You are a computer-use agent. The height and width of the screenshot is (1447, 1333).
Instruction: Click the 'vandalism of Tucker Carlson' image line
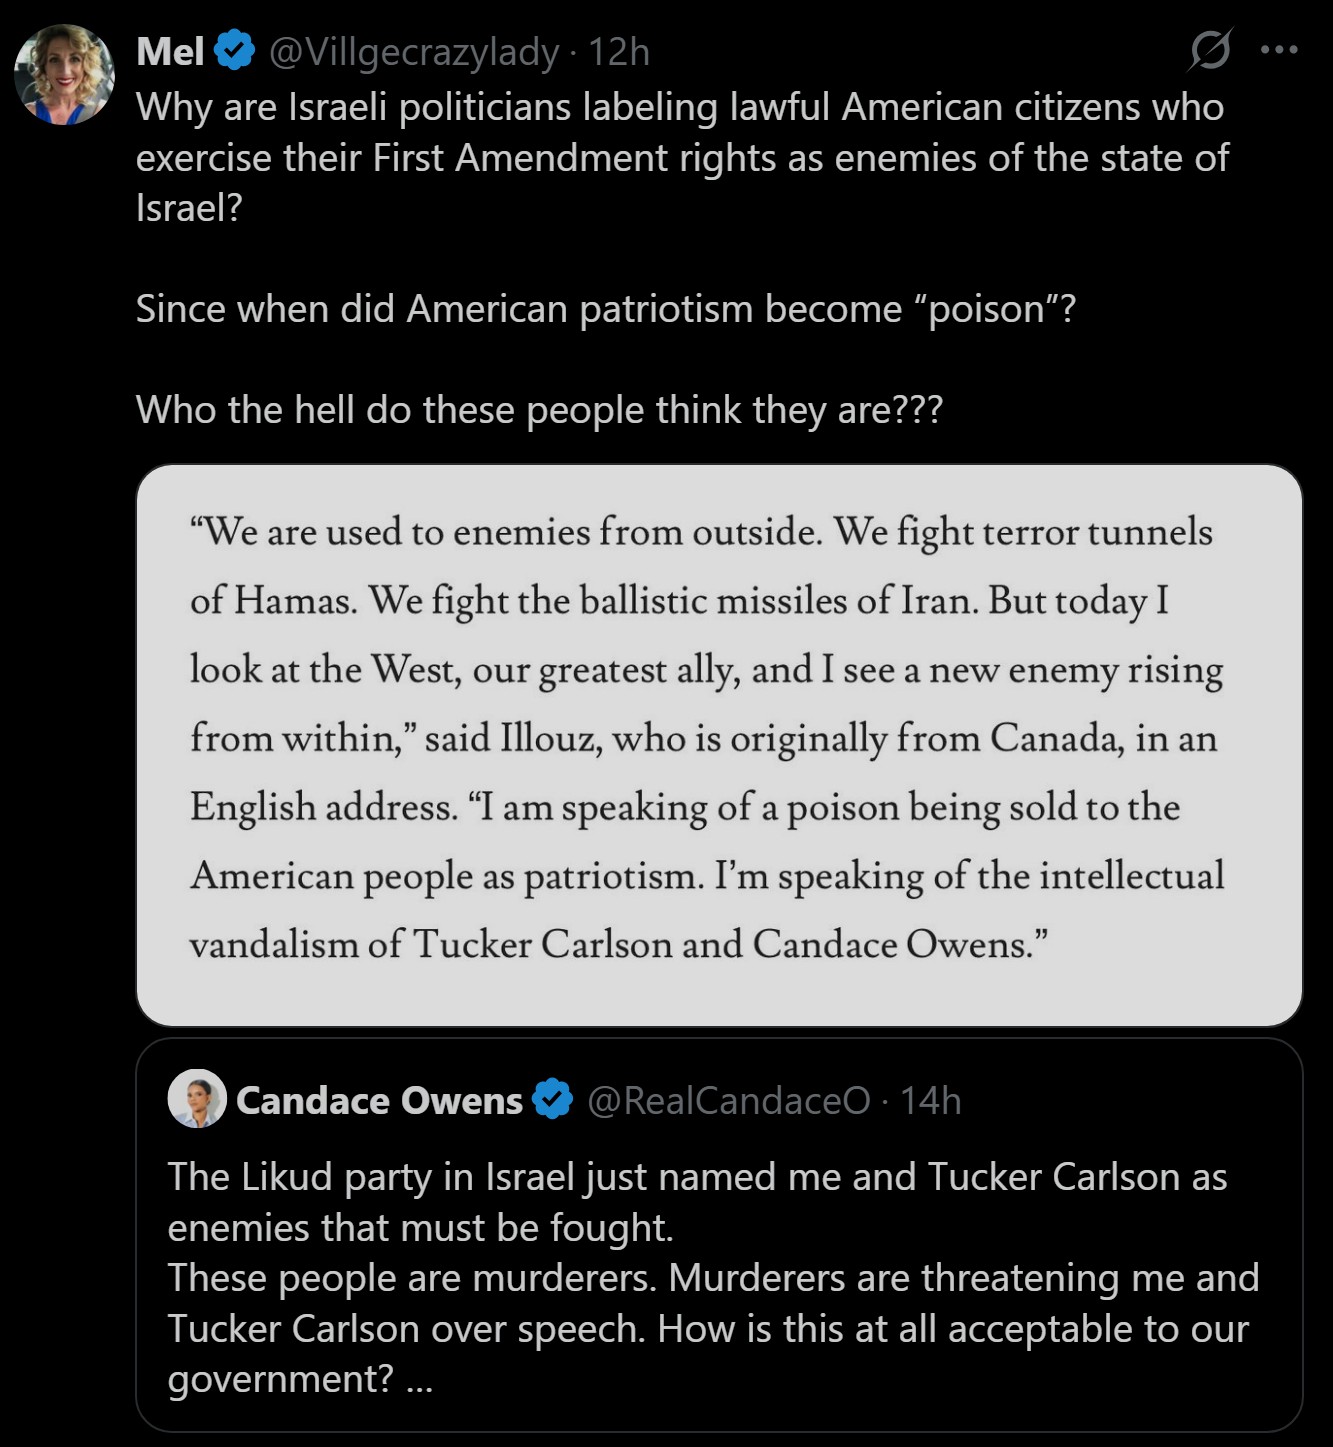pyautogui.click(x=618, y=944)
